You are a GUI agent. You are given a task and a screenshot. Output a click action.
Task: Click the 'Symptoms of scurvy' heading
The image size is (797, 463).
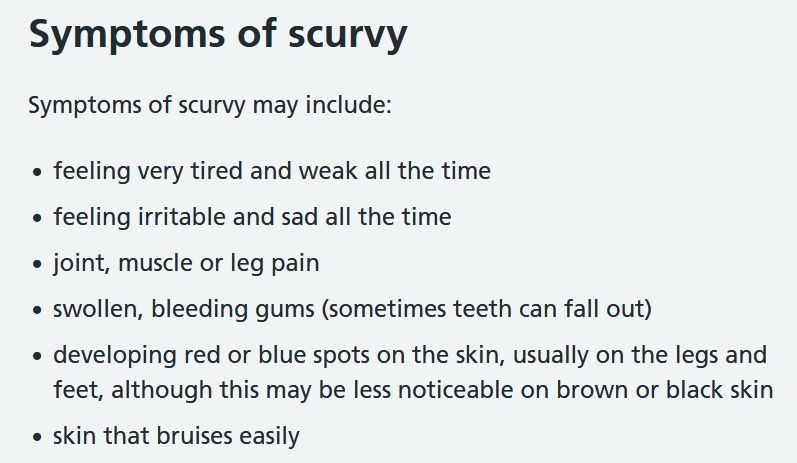(218, 35)
